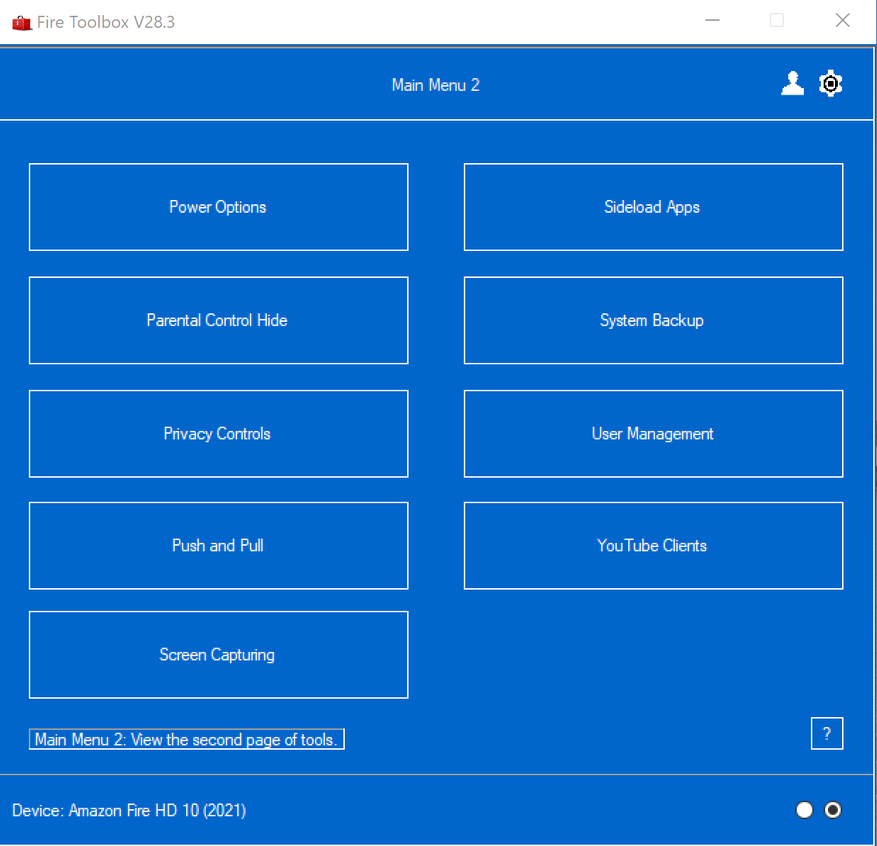Image resolution: width=877 pixels, height=846 pixels.
Task: Minimize the Fire Toolbox window
Action: click(x=712, y=21)
